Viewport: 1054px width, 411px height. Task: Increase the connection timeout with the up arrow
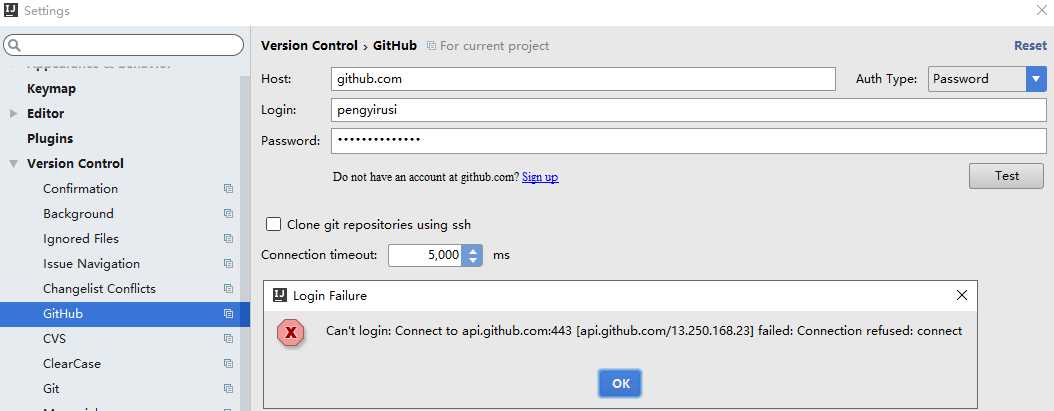click(x=473, y=250)
